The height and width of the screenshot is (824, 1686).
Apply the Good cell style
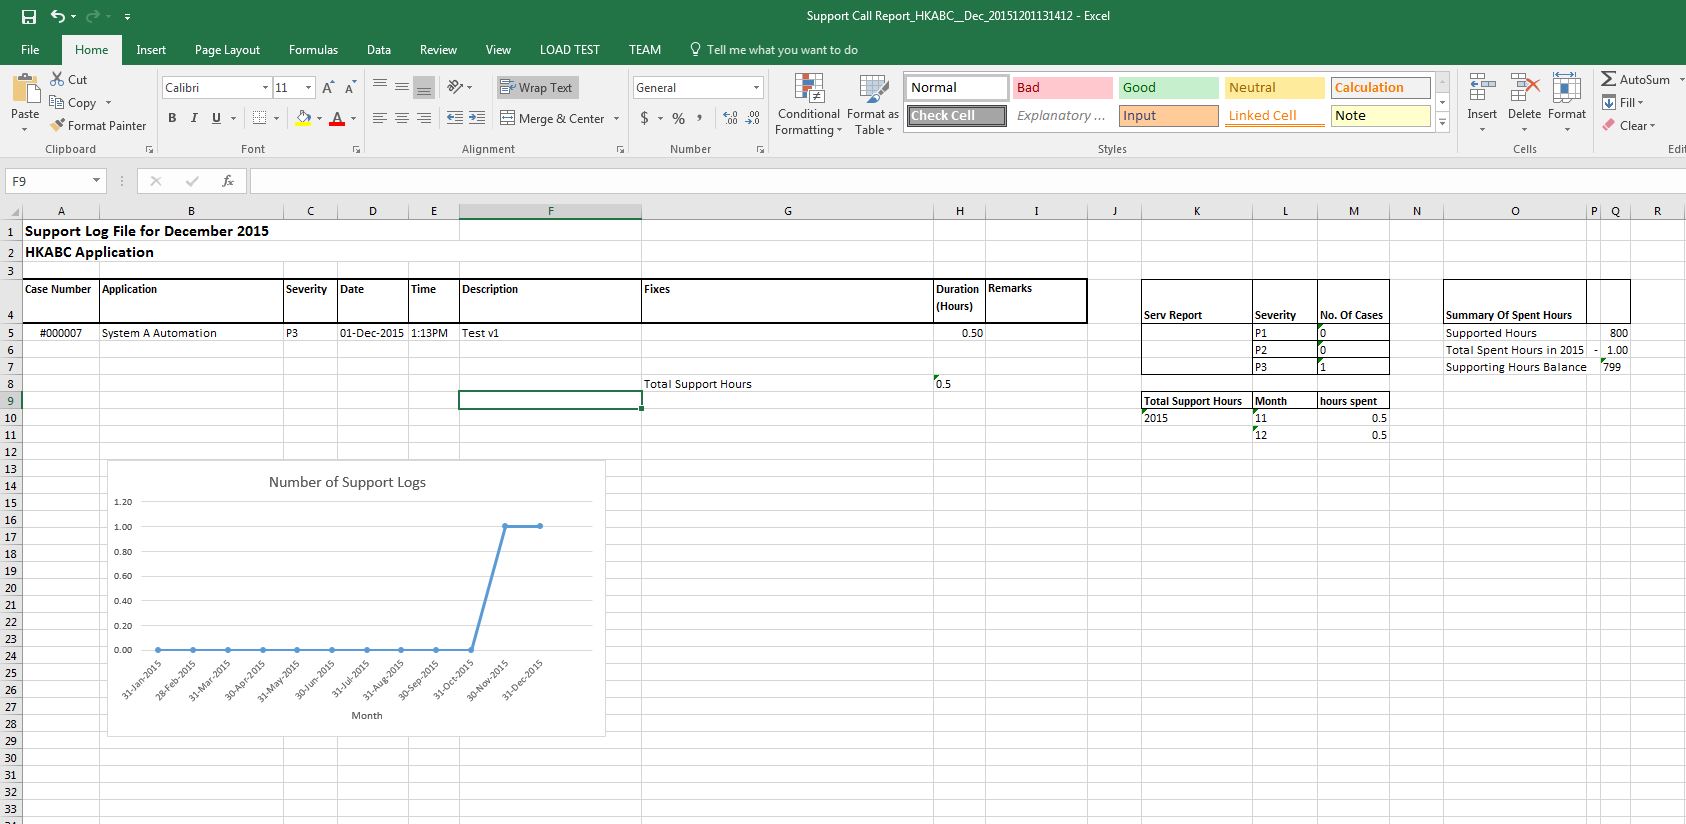tap(1168, 88)
